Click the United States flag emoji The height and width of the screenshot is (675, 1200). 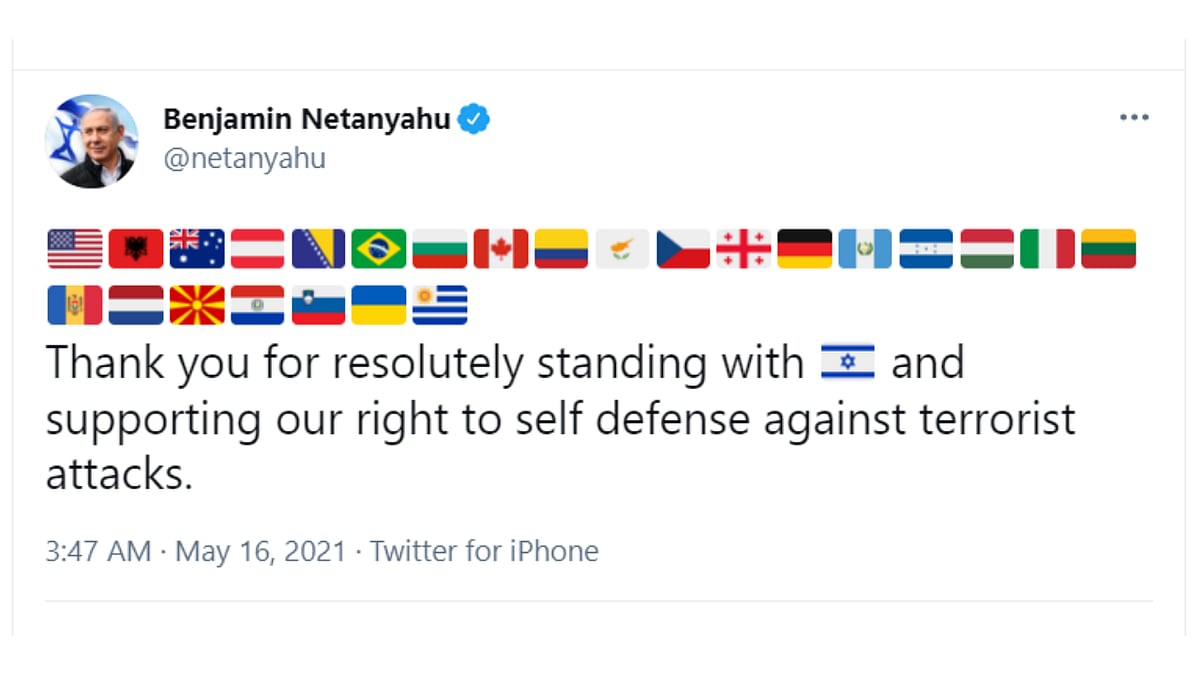click(x=75, y=249)
